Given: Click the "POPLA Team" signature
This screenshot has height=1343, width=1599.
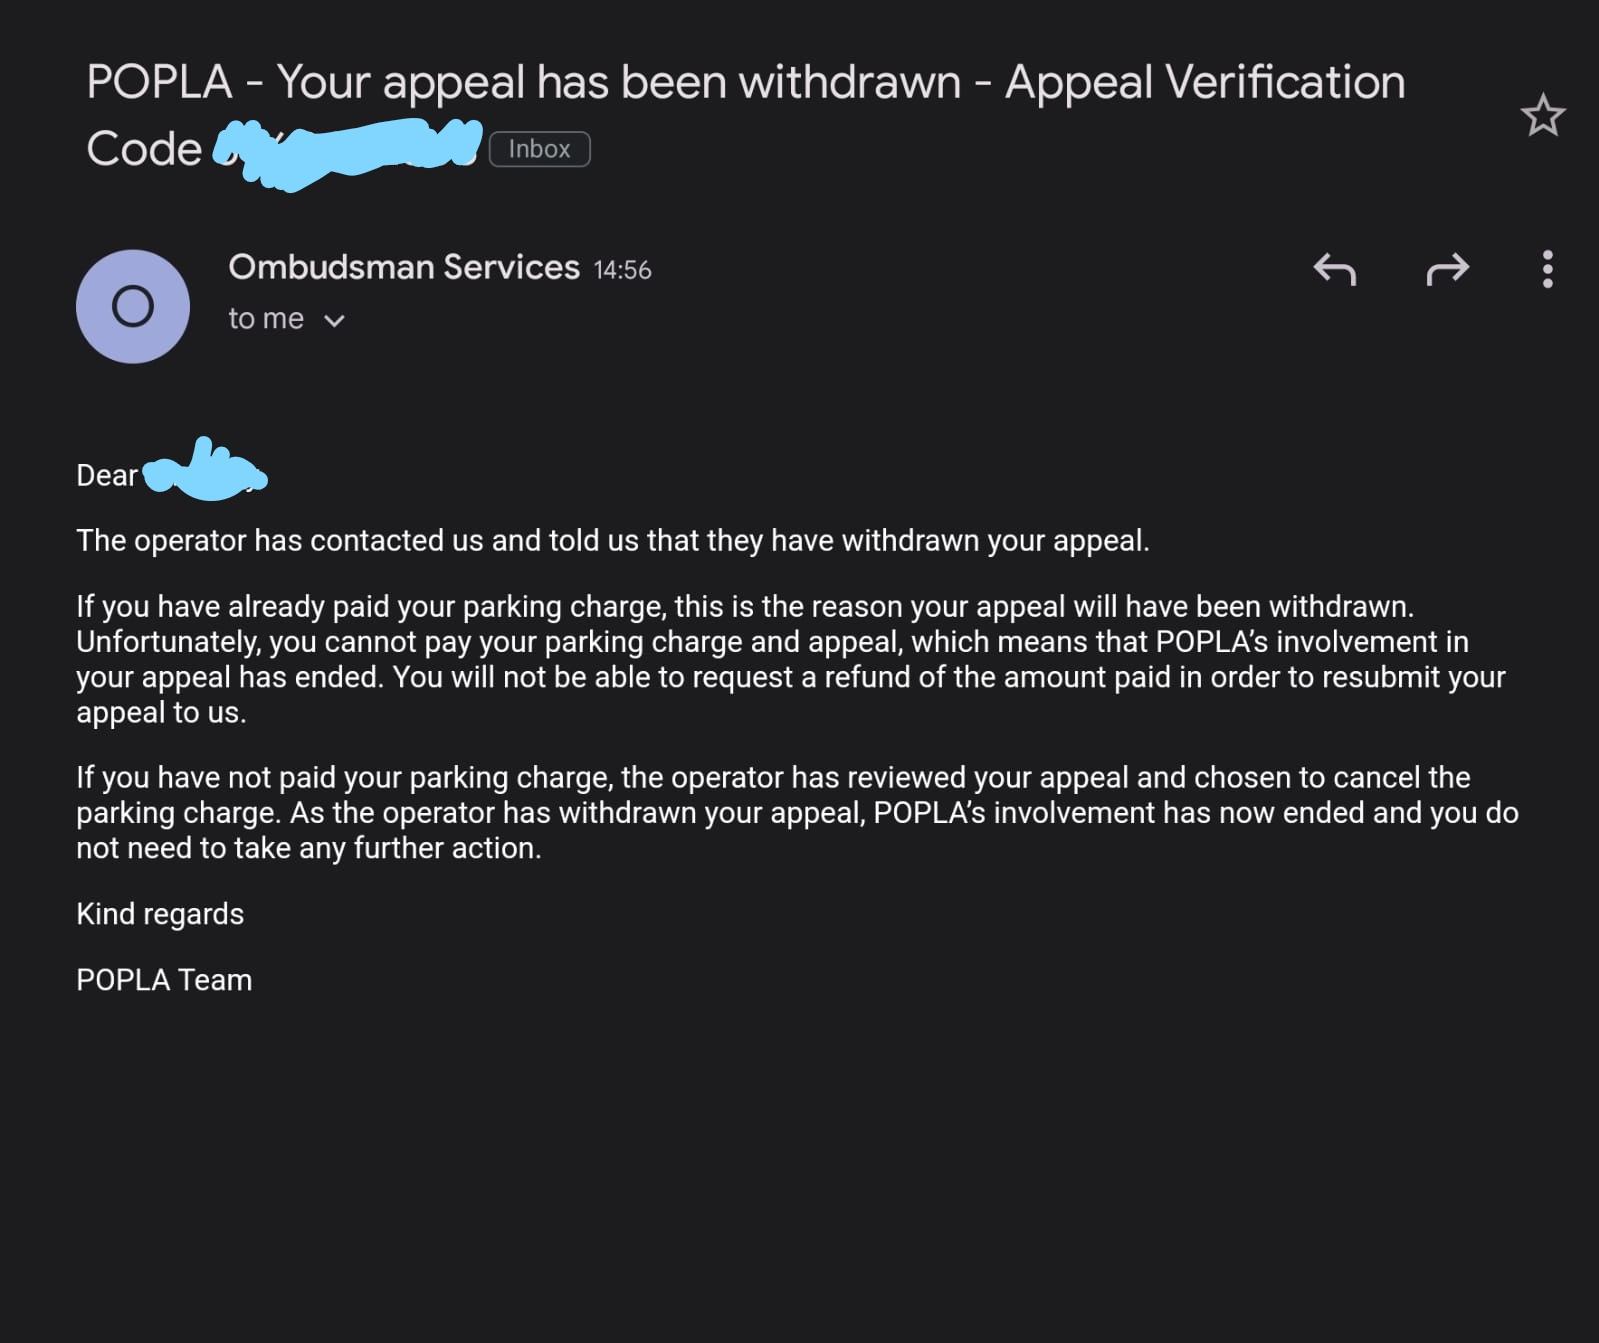Looking at the screenshot, I should click(164, 980).
